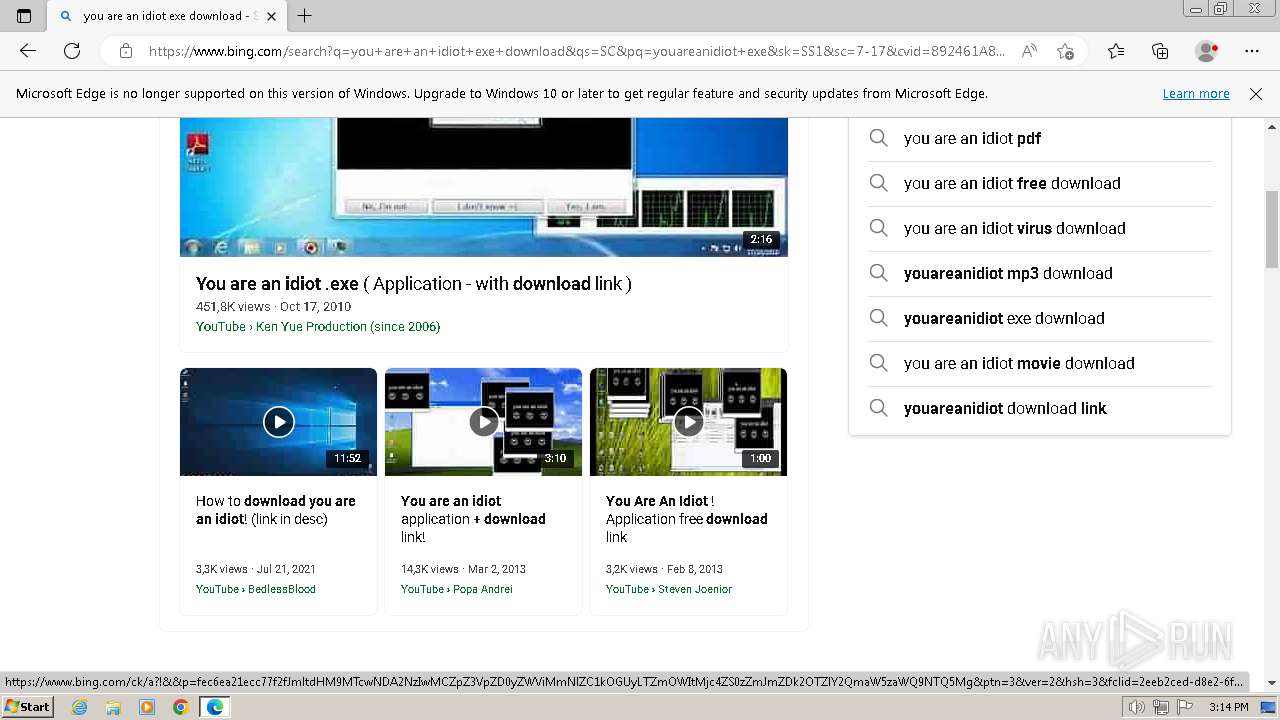Open YouTube › BedlessBlood source text
Image resolution: width=1280 pixels, height=720 pixels.
[256, 589]
